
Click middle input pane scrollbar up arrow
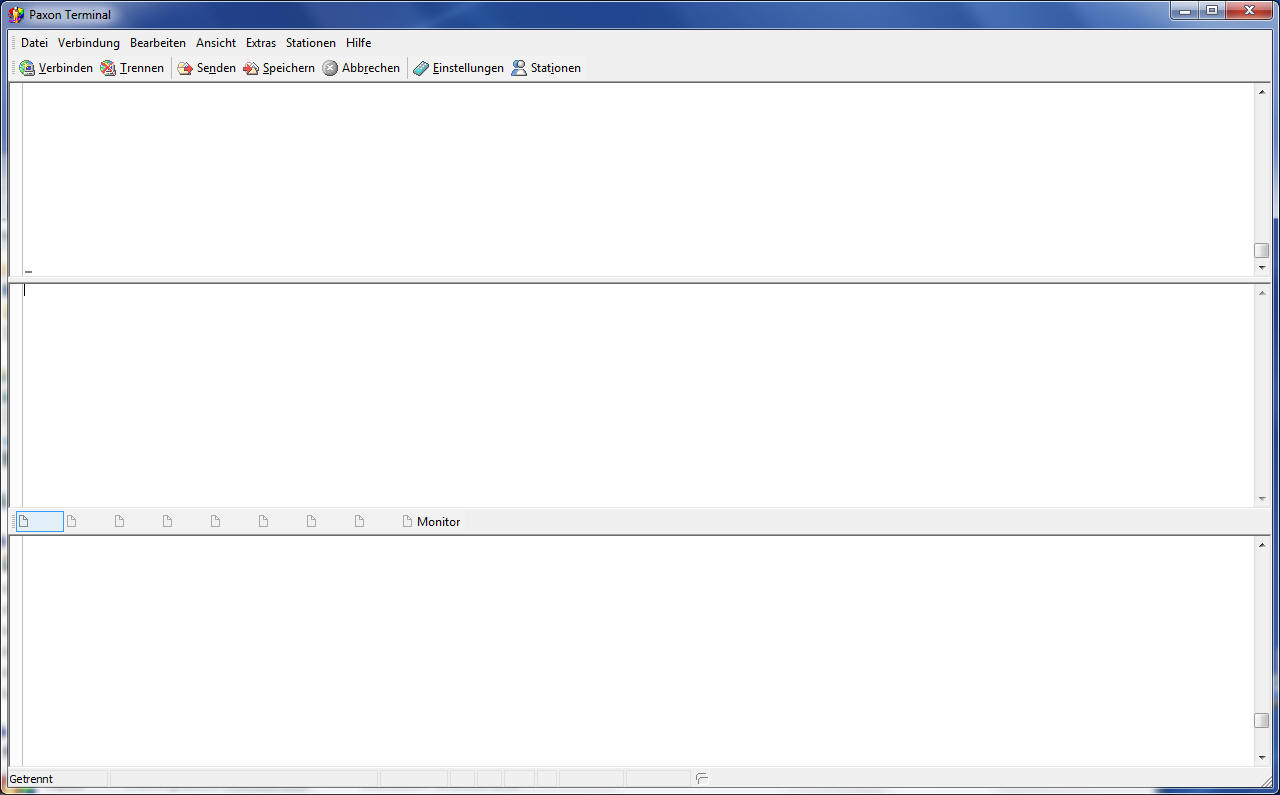(1262, 292)
